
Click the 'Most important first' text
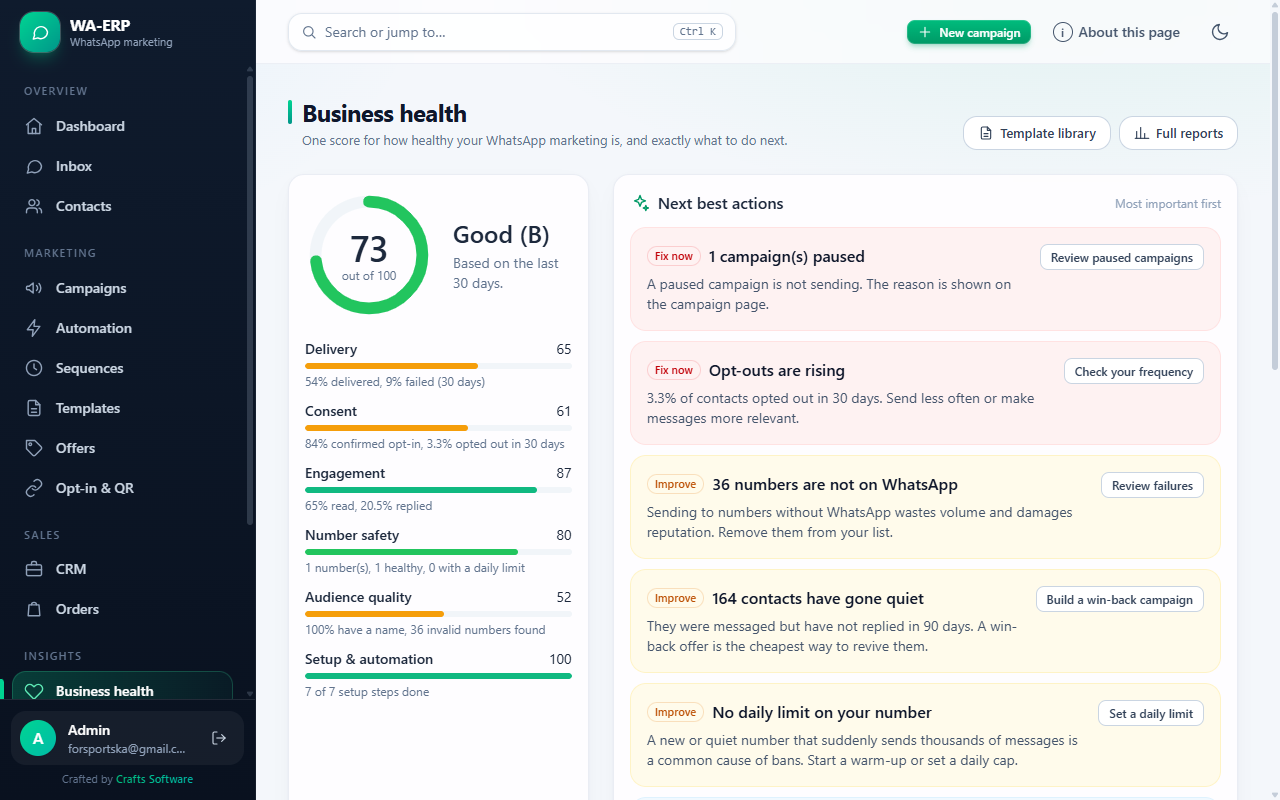point(1168,204)
